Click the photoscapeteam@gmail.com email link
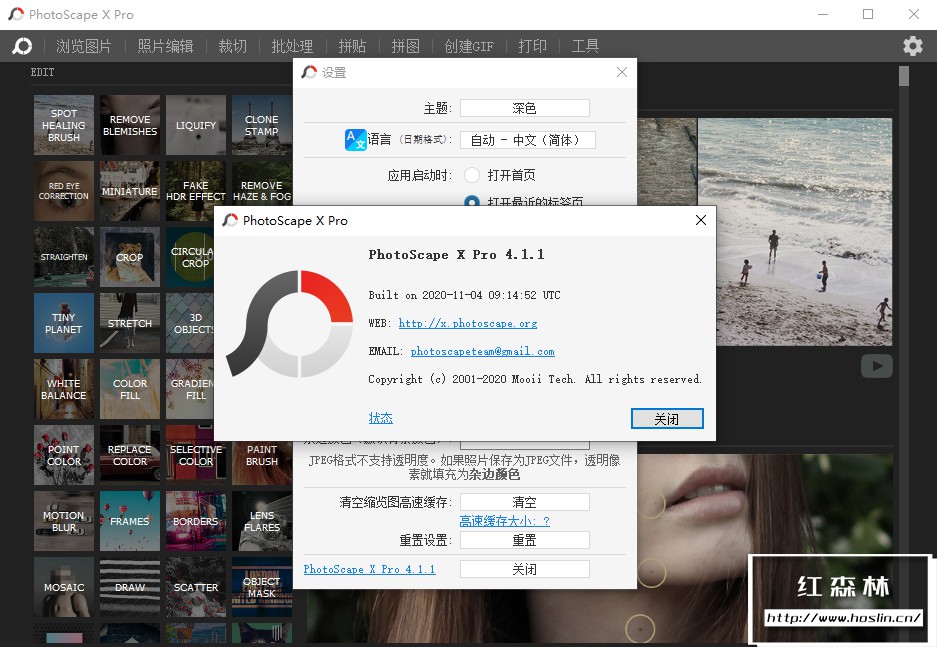937x647 pixels. click(482, 351)
